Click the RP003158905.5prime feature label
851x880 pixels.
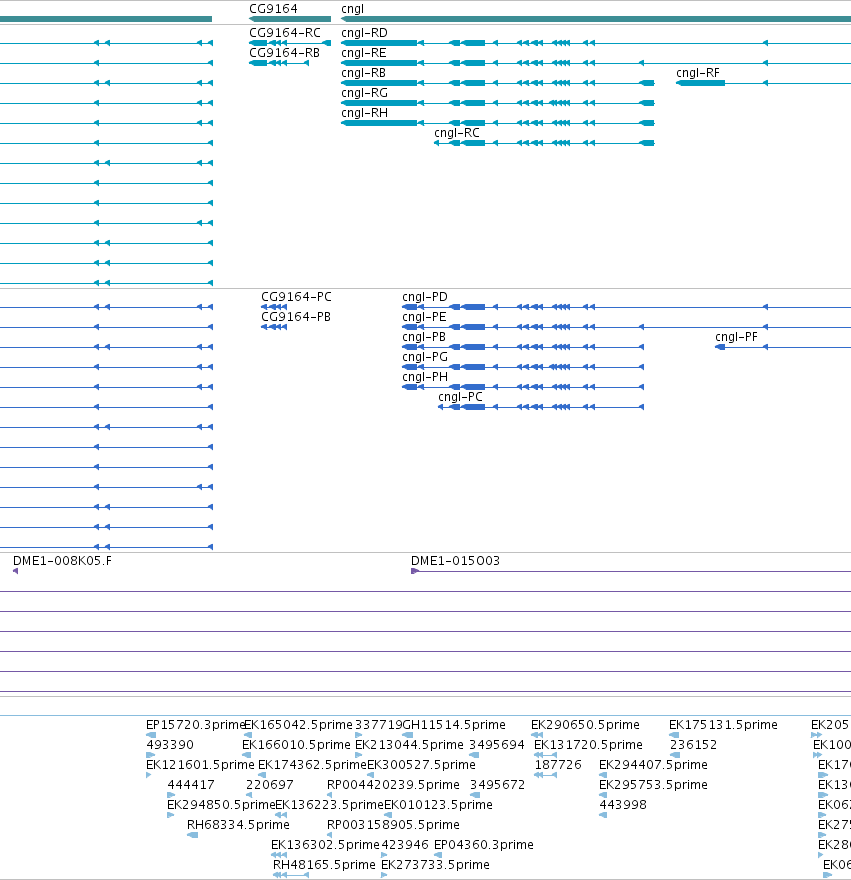pyautogui.click(x=393, y=825)
